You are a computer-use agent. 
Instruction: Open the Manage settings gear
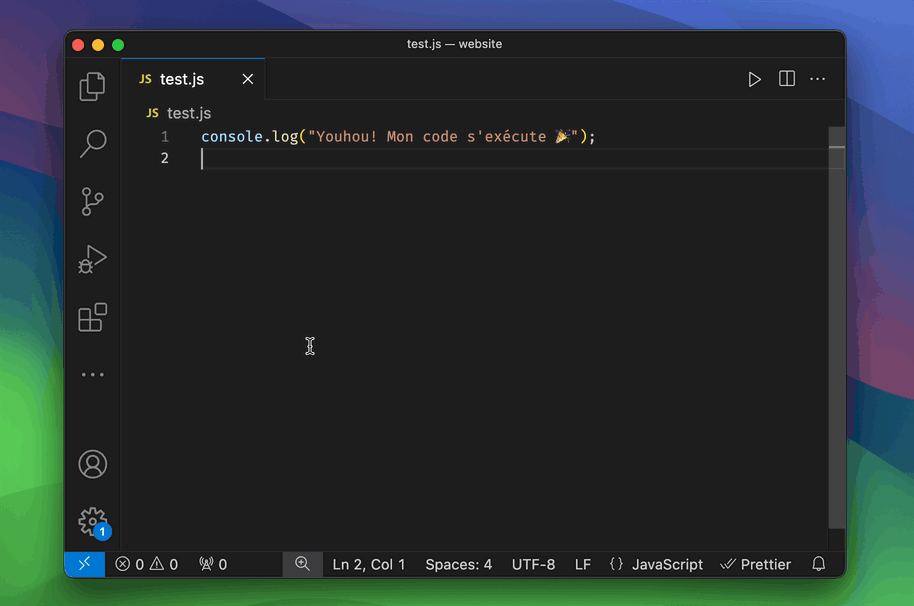[x=93, y=522]
